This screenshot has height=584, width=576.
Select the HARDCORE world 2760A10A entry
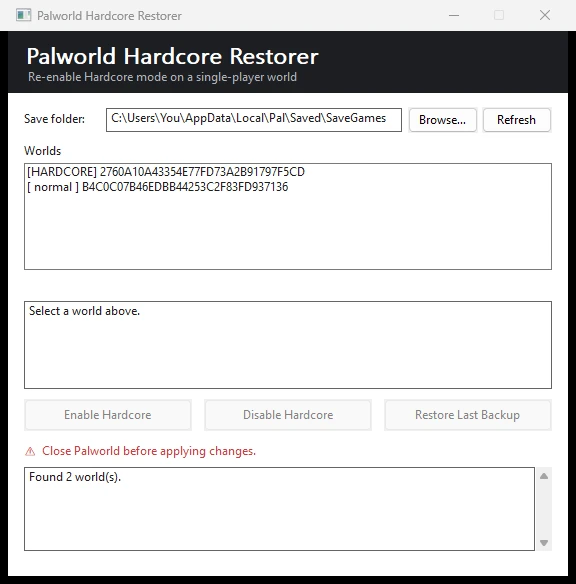point(288,172)
